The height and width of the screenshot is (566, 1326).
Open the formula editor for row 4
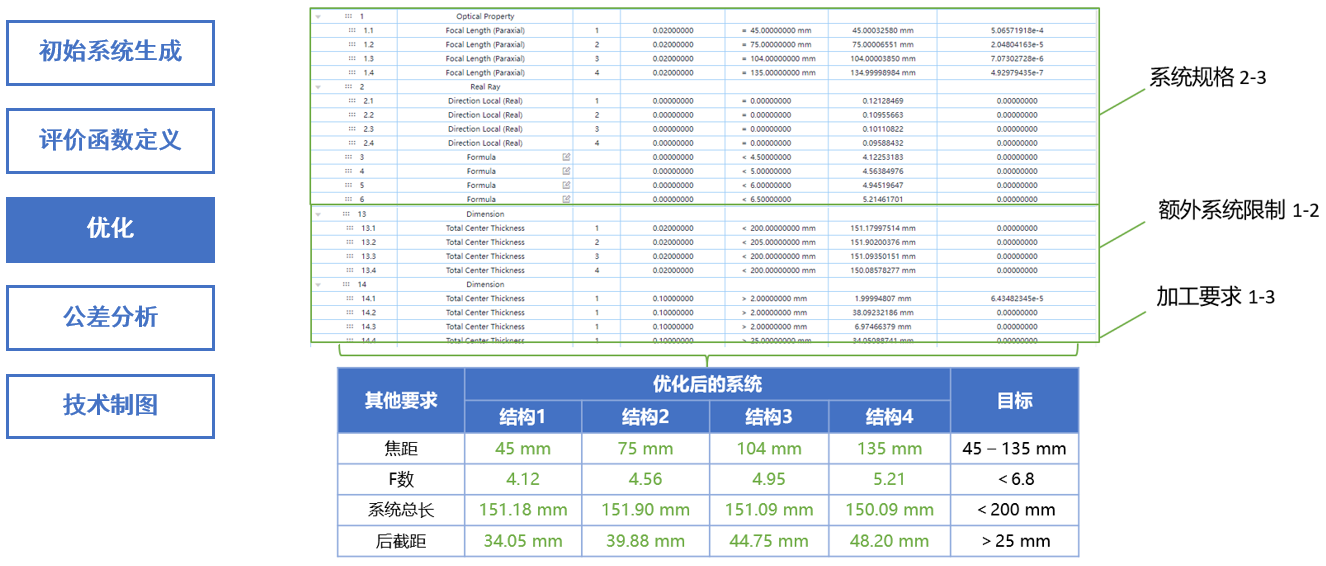coord(566,171)
